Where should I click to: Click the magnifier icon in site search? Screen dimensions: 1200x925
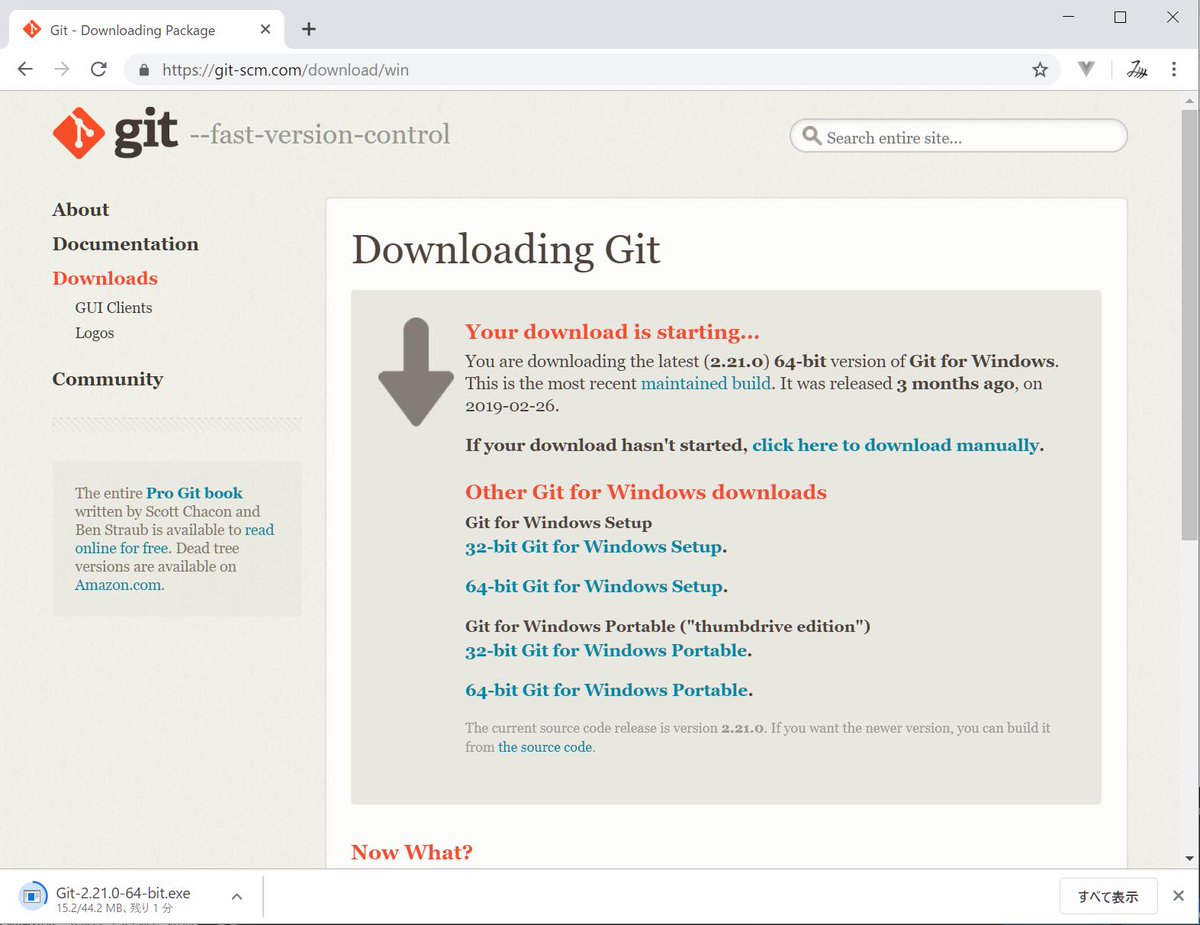click(812, 136)
